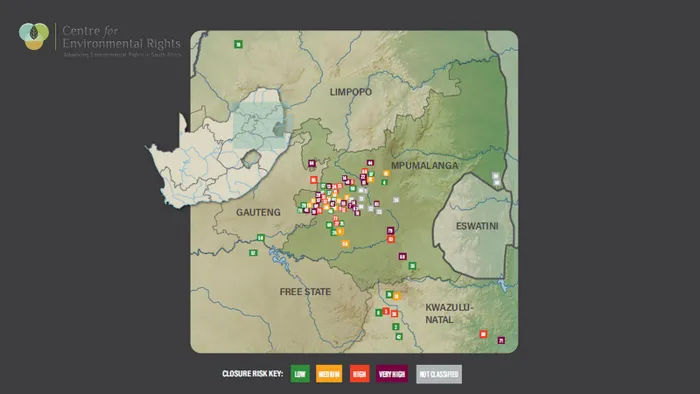
Task: Click the VERY HIGH closure risk legend swatch
Action: pos(392,374)
